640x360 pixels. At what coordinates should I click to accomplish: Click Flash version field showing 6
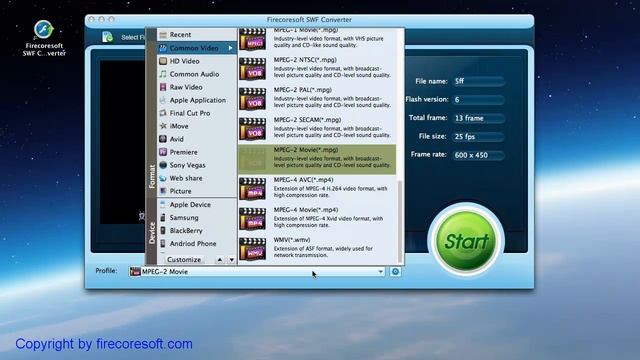(x=478, y=100)
